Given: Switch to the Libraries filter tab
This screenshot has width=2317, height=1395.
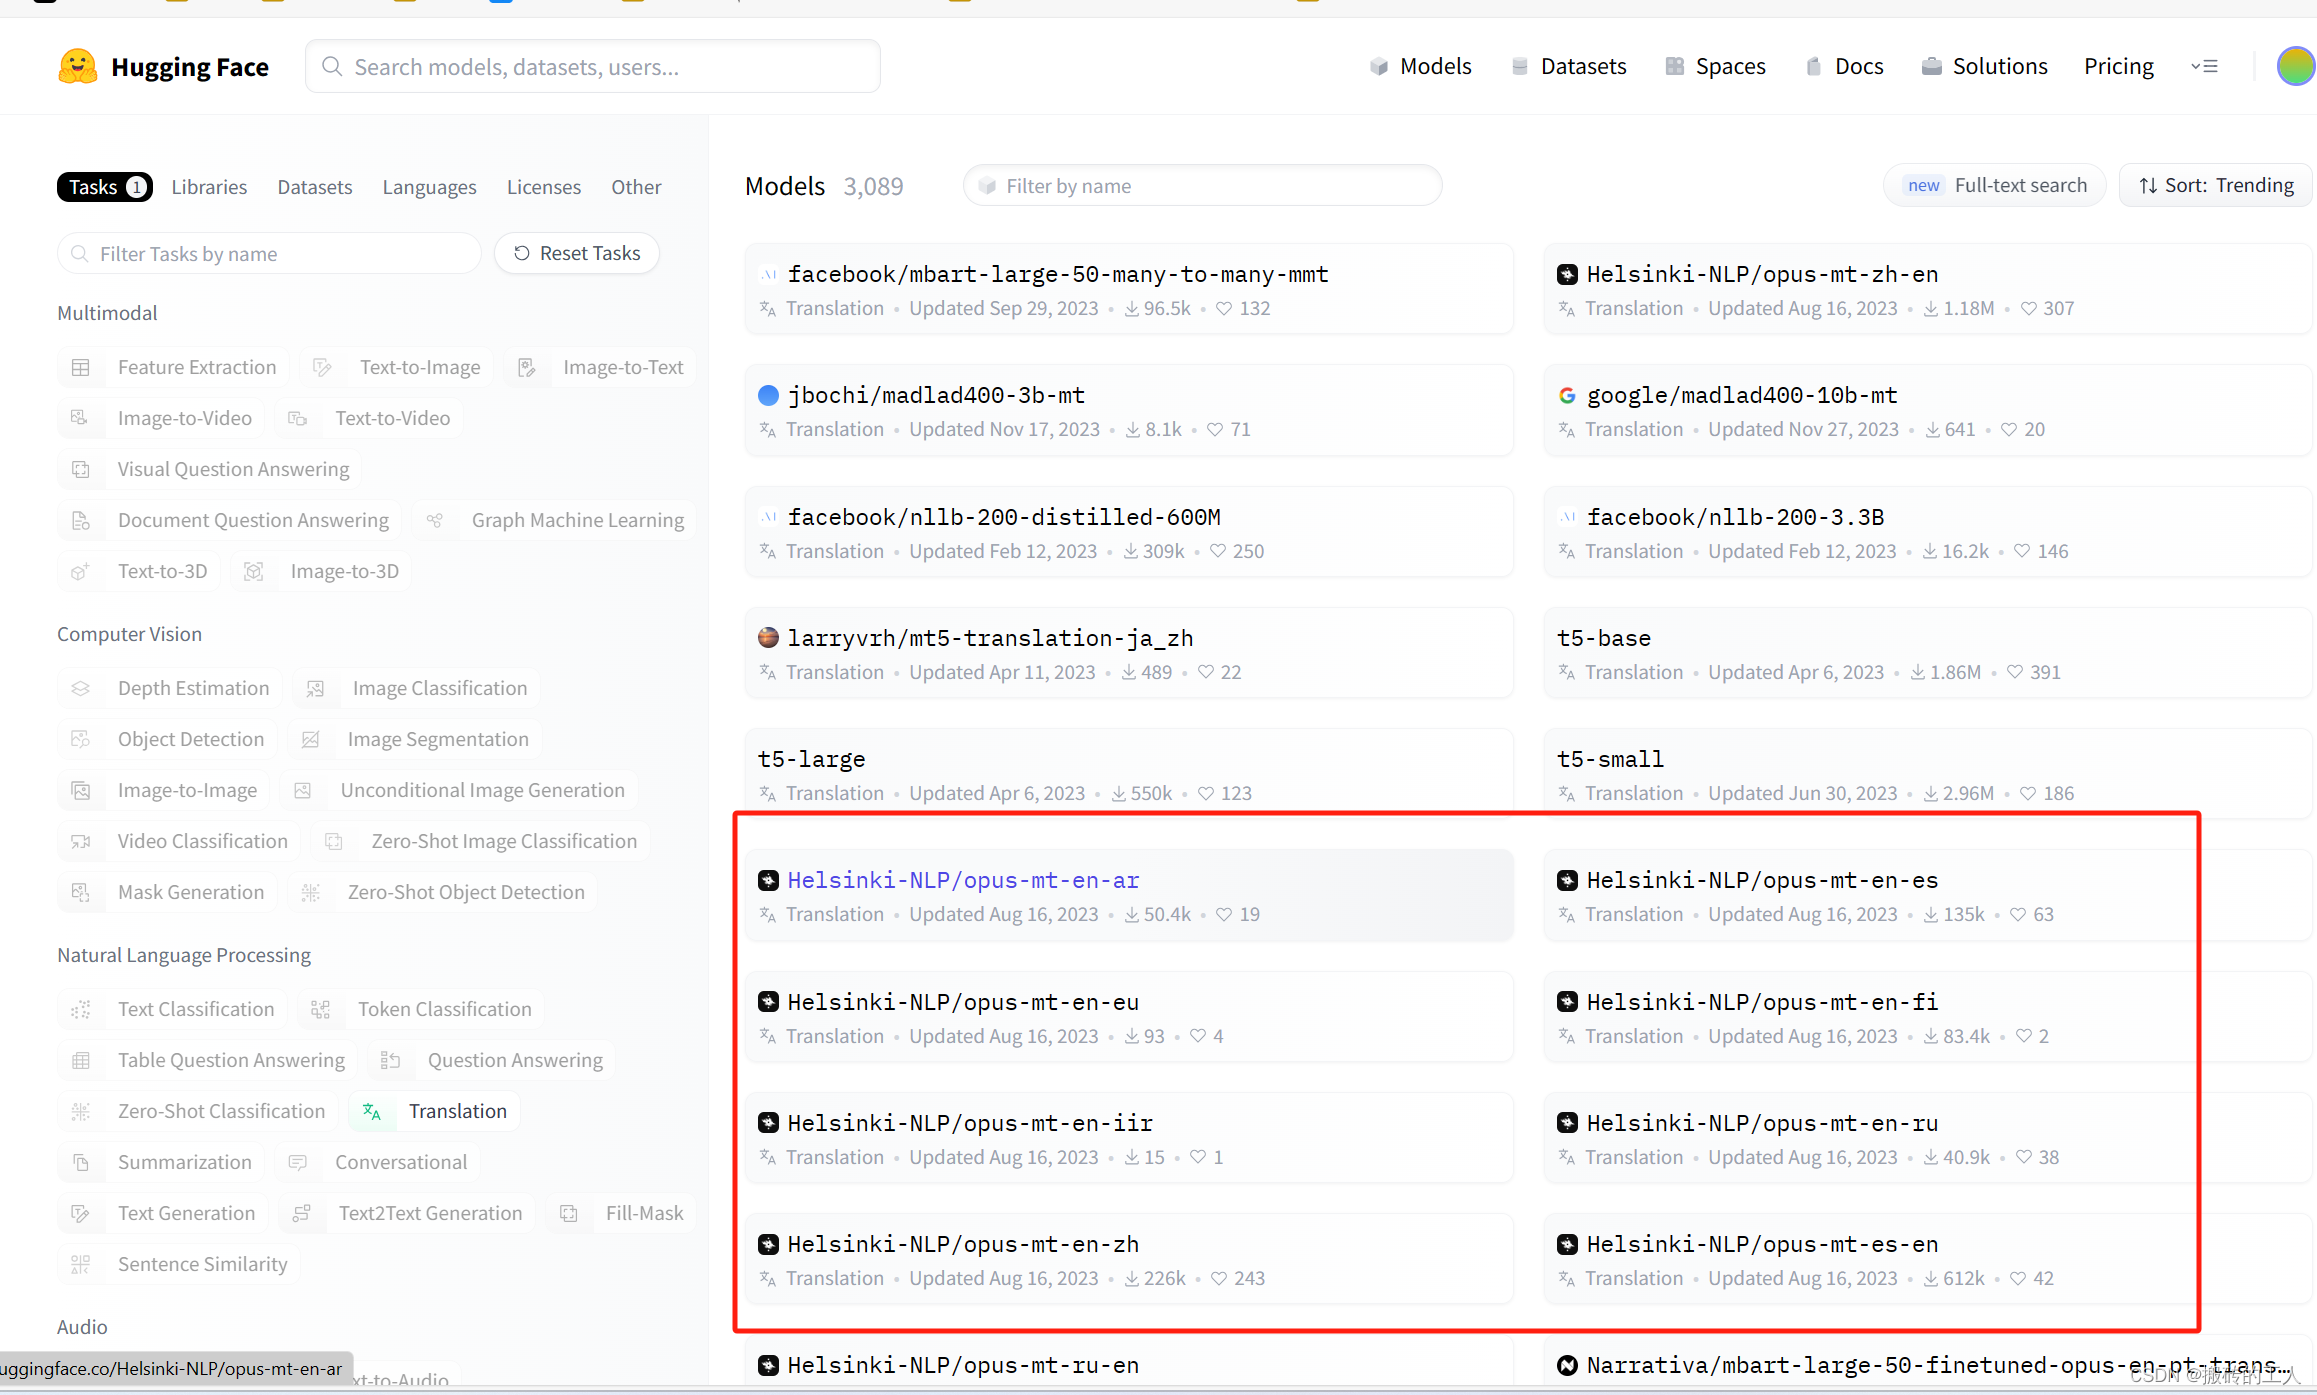Looking at the screenshot, I should point(209,188).
